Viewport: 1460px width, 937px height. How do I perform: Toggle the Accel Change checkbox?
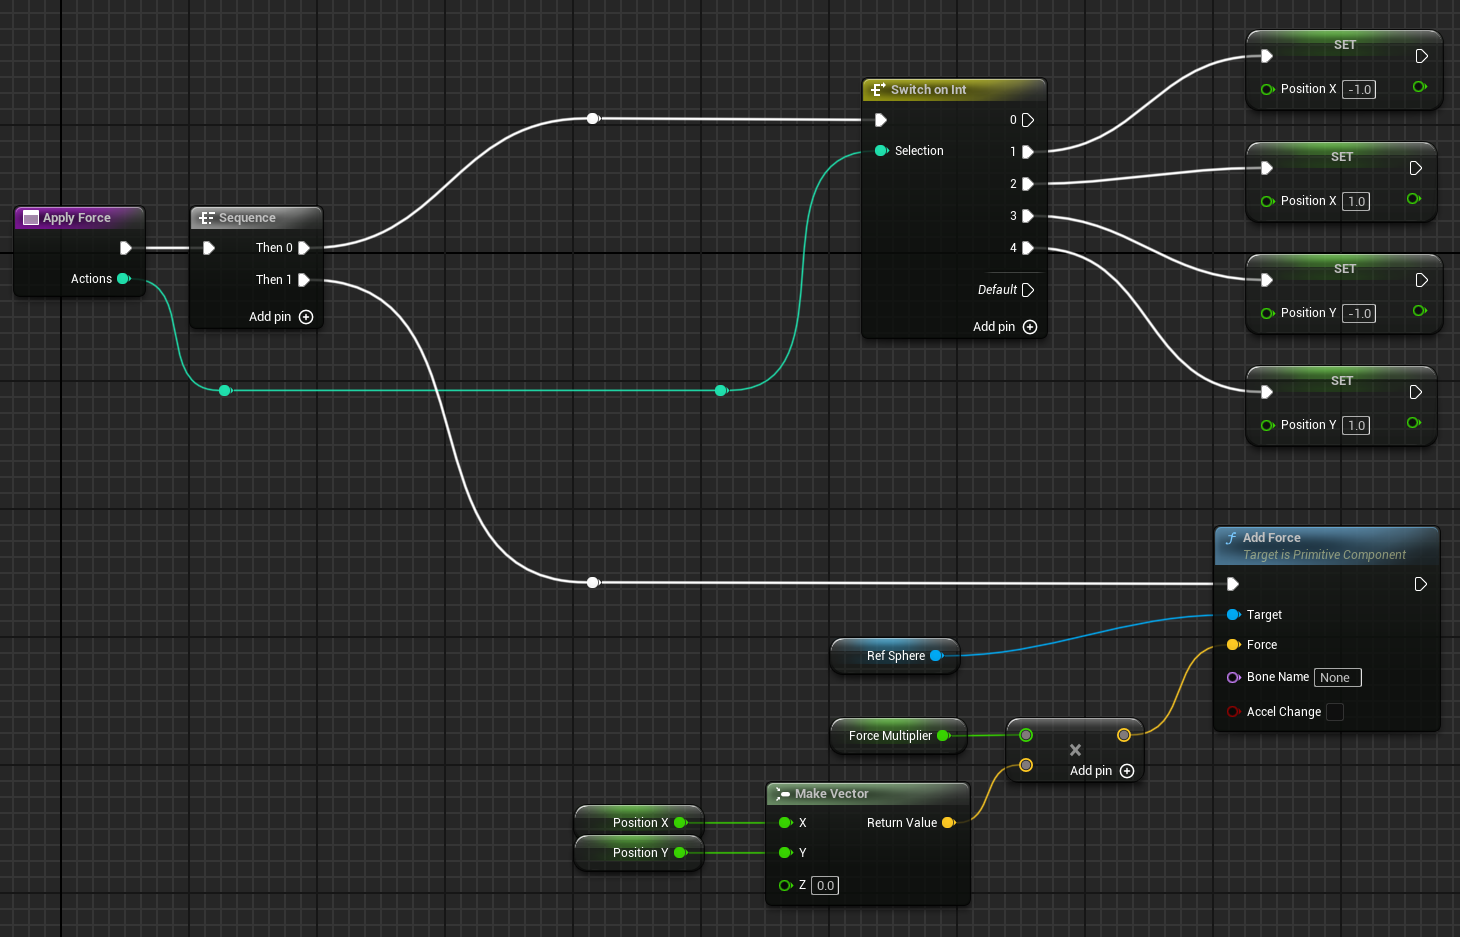[x=1335, y=712]
